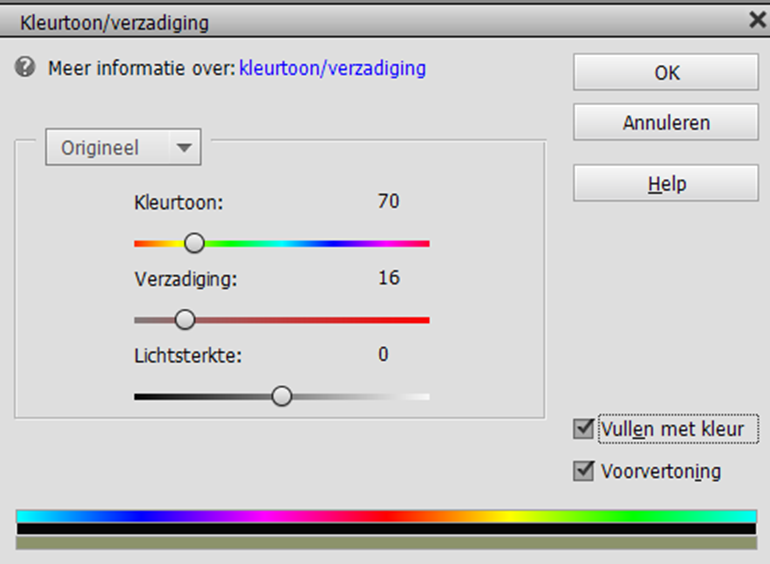Click the olive result color bar at bottom

(386, 543)
